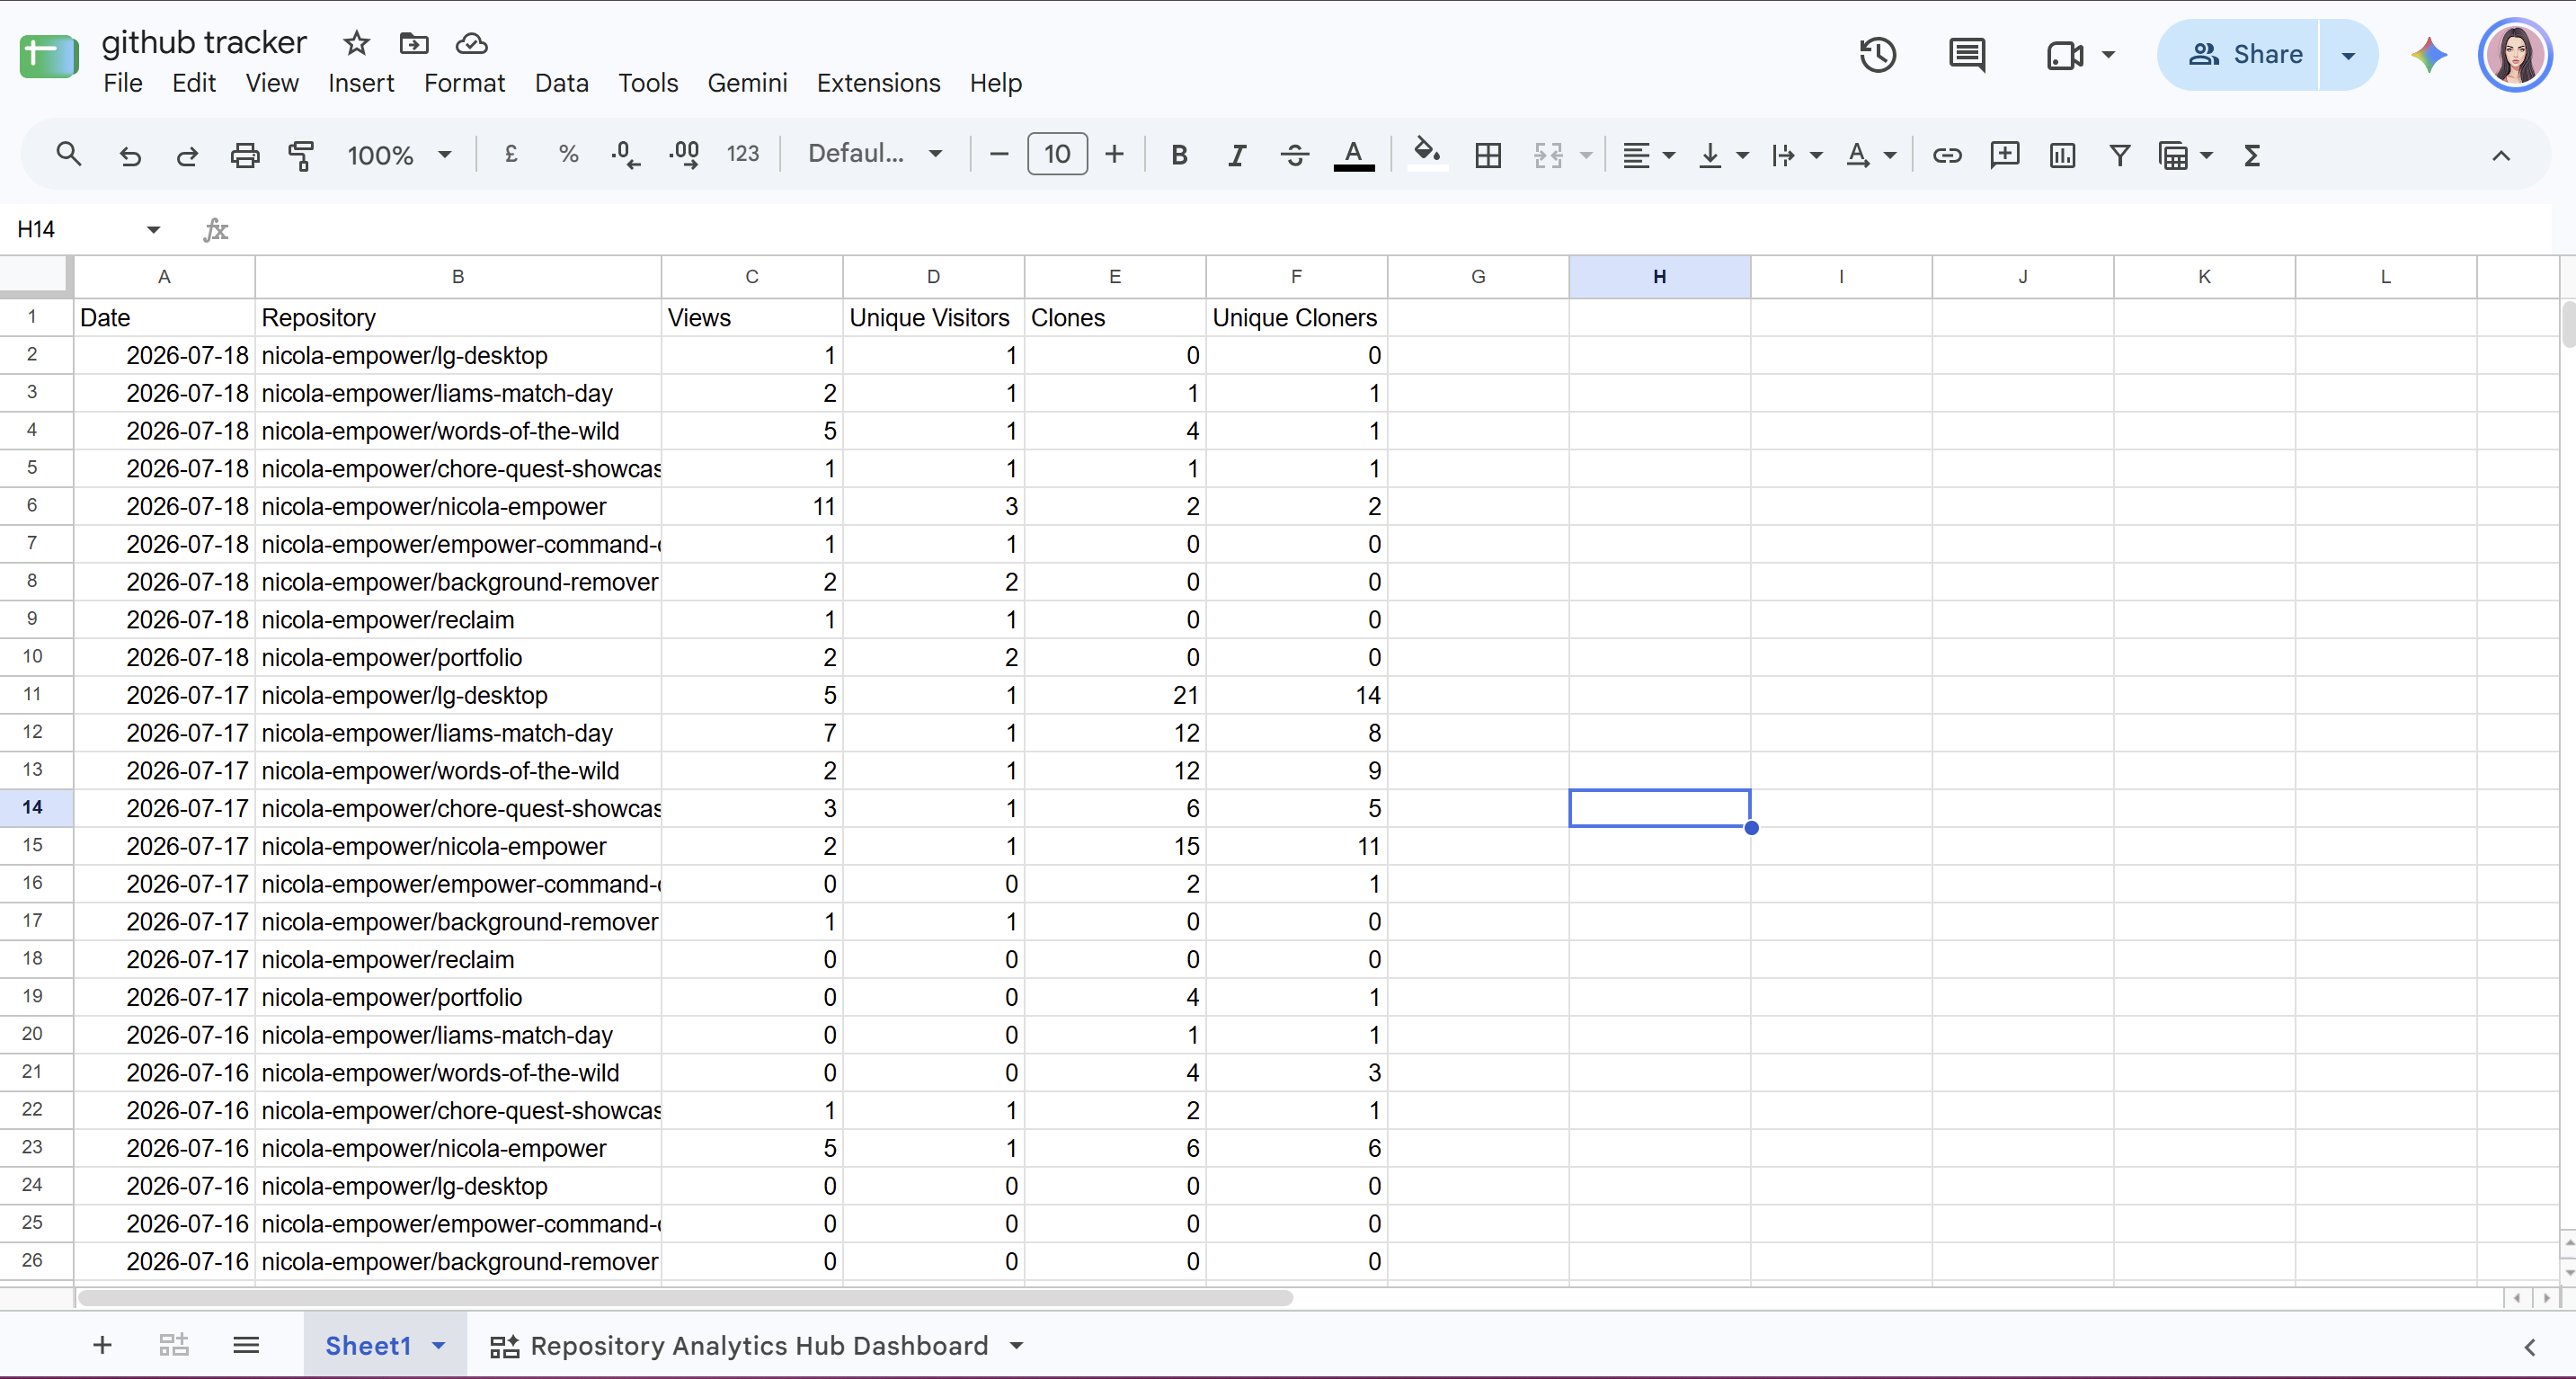Switch to Repository Analytics Hub Dashboard tab
This screenshot has height=1379, width=2576.
[x=758, y=1346]
